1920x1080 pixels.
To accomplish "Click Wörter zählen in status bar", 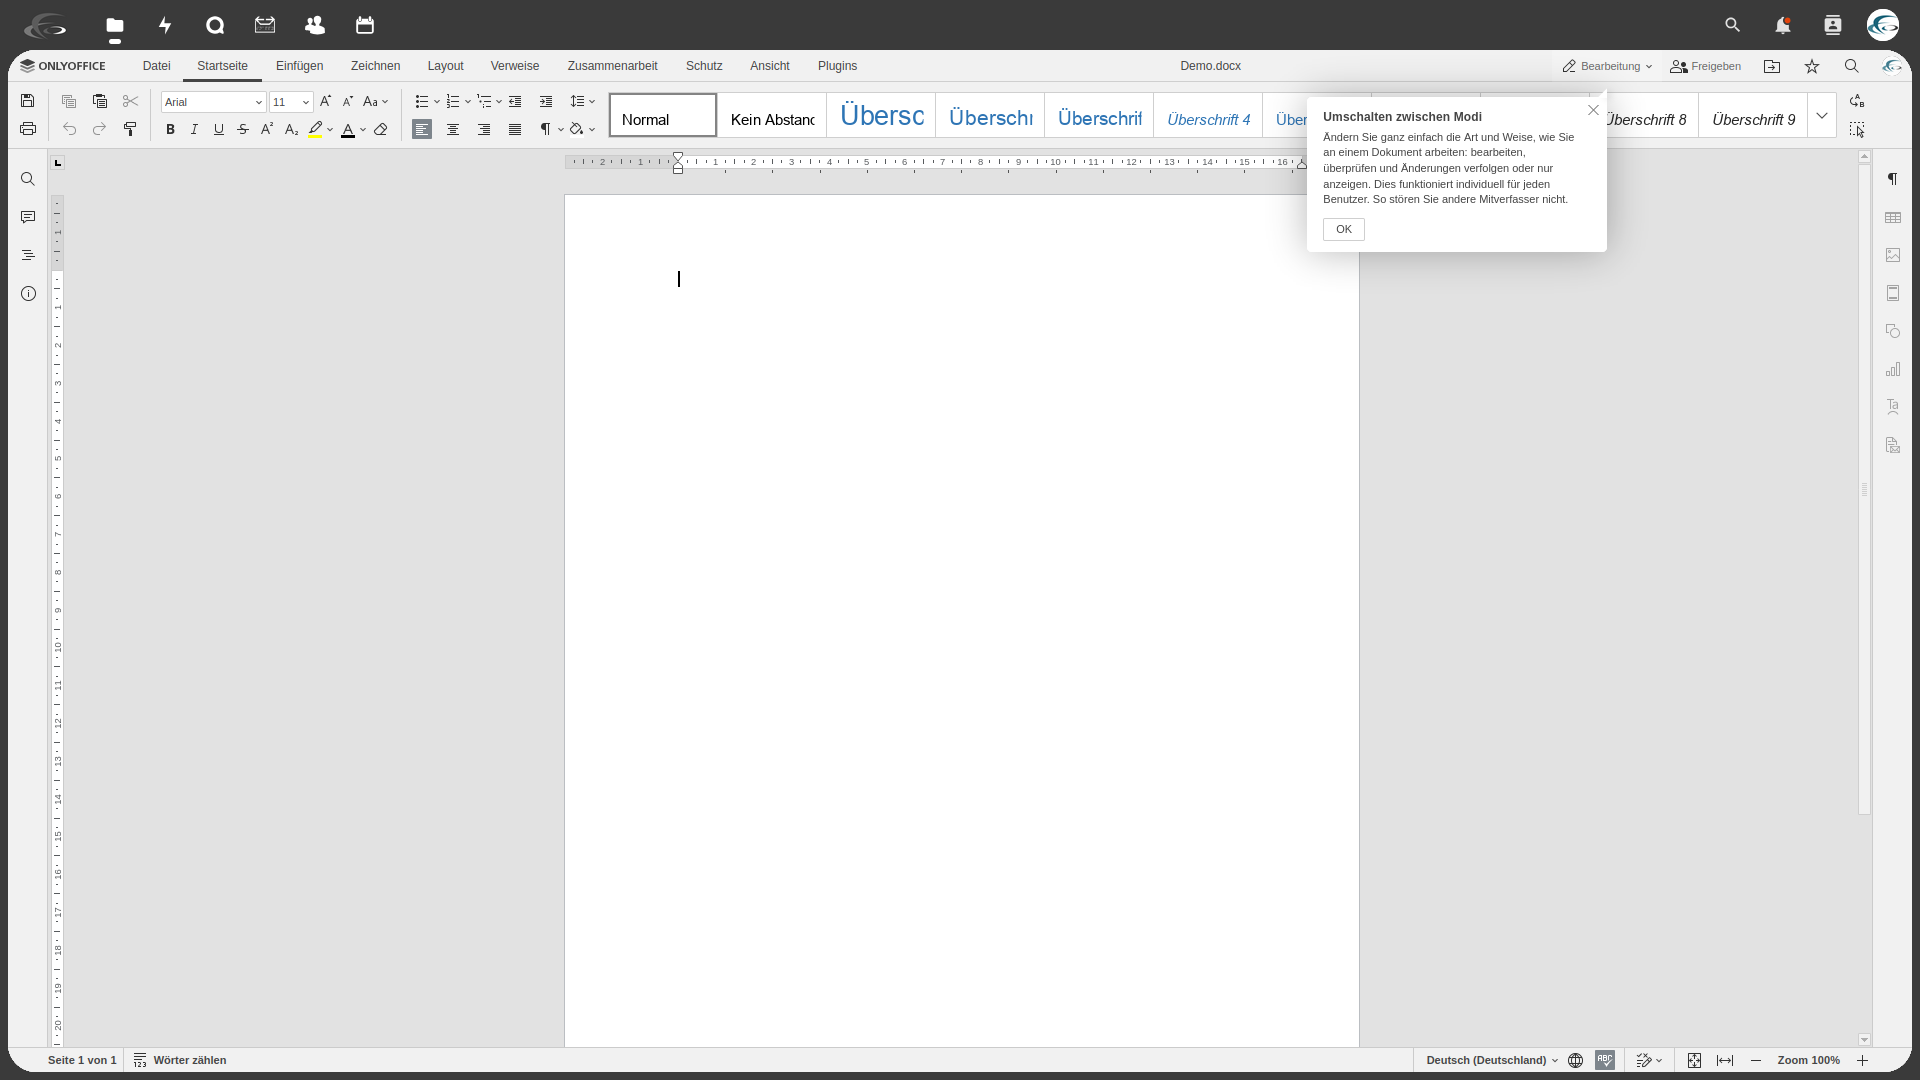I will click(180, 1060).
